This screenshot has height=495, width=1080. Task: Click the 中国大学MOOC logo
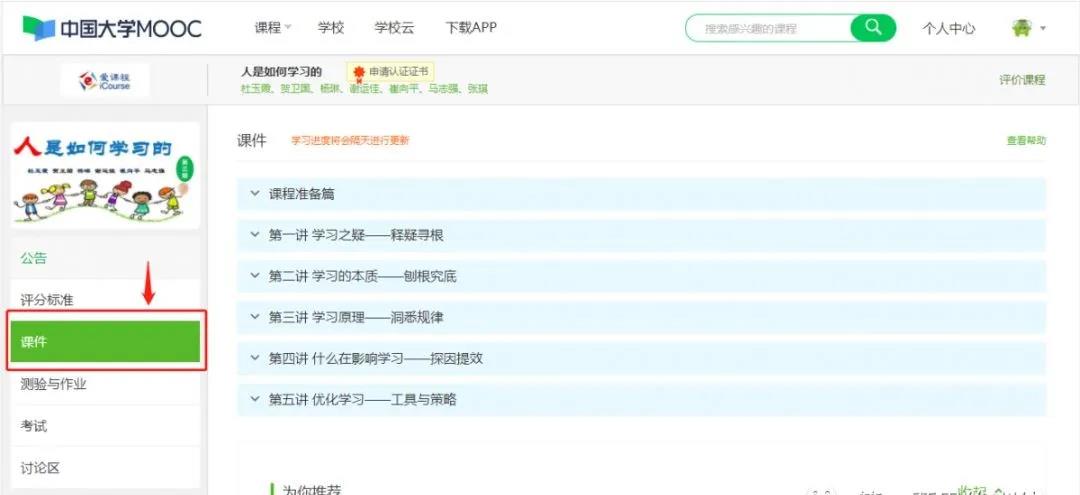click(x=112, y=28)
